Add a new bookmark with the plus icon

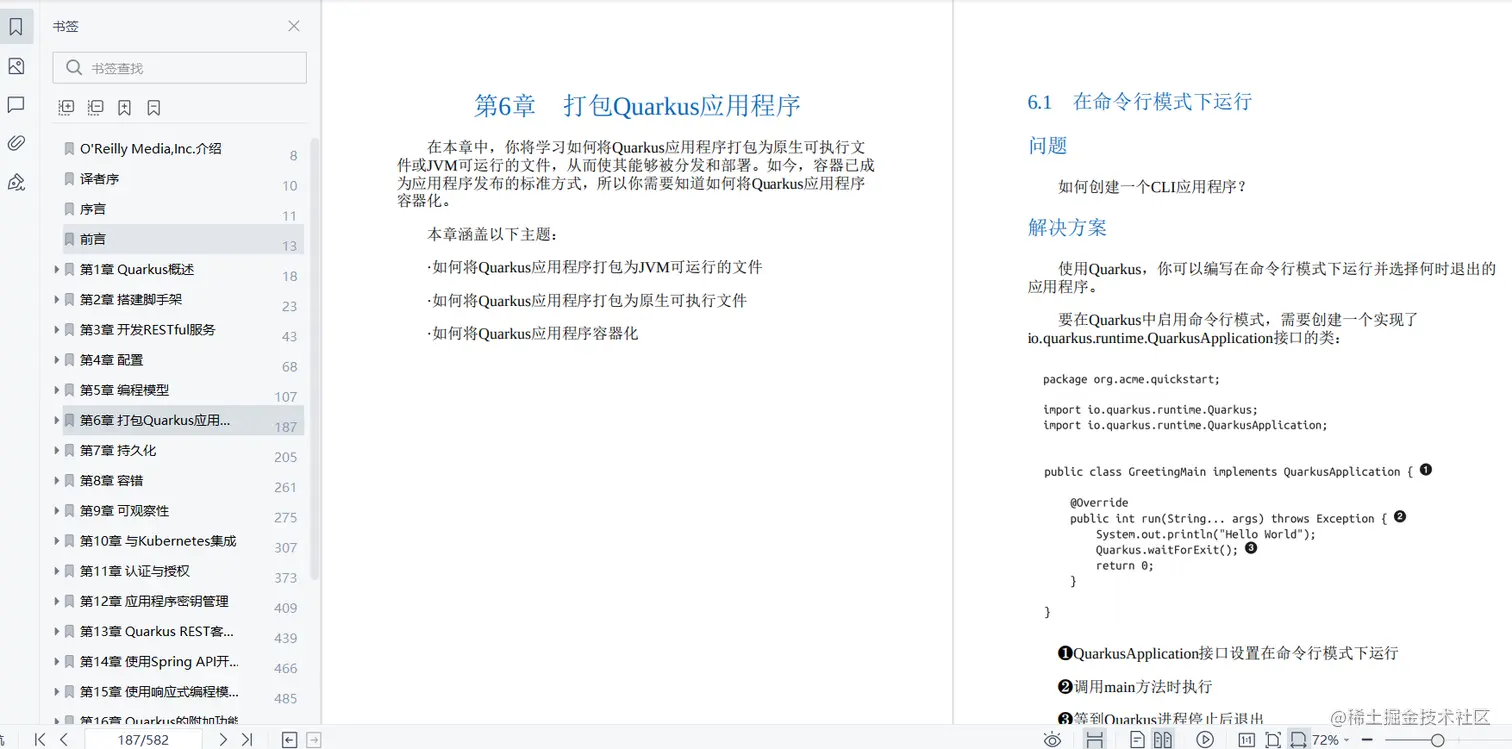coord(124,107)
